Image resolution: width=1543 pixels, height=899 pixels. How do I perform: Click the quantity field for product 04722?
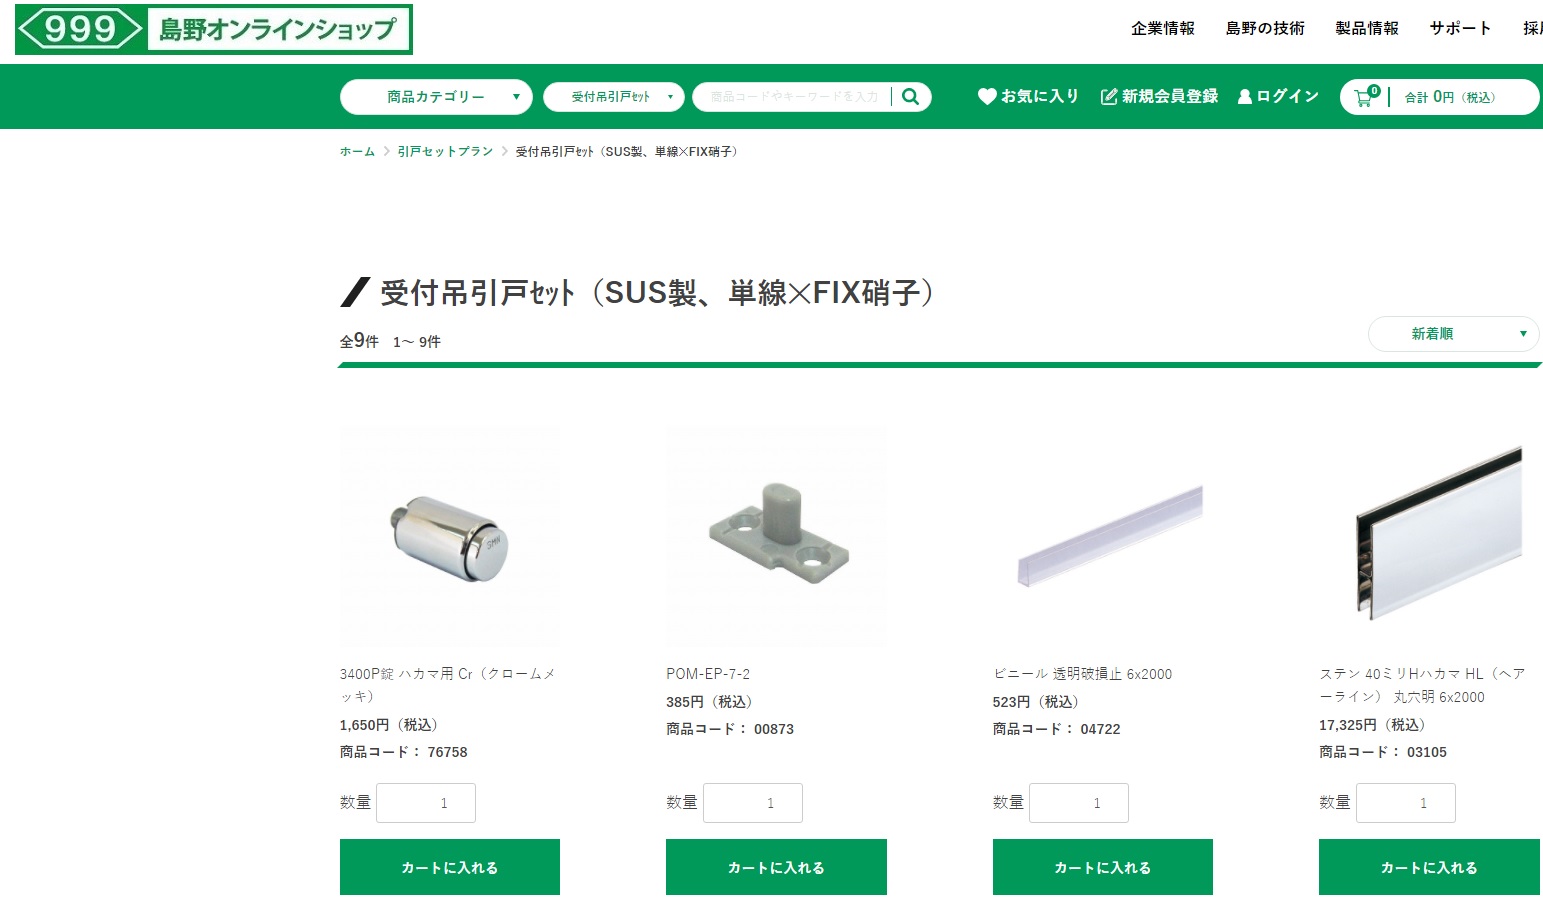pyautogui.click(x=1079, y=803)
